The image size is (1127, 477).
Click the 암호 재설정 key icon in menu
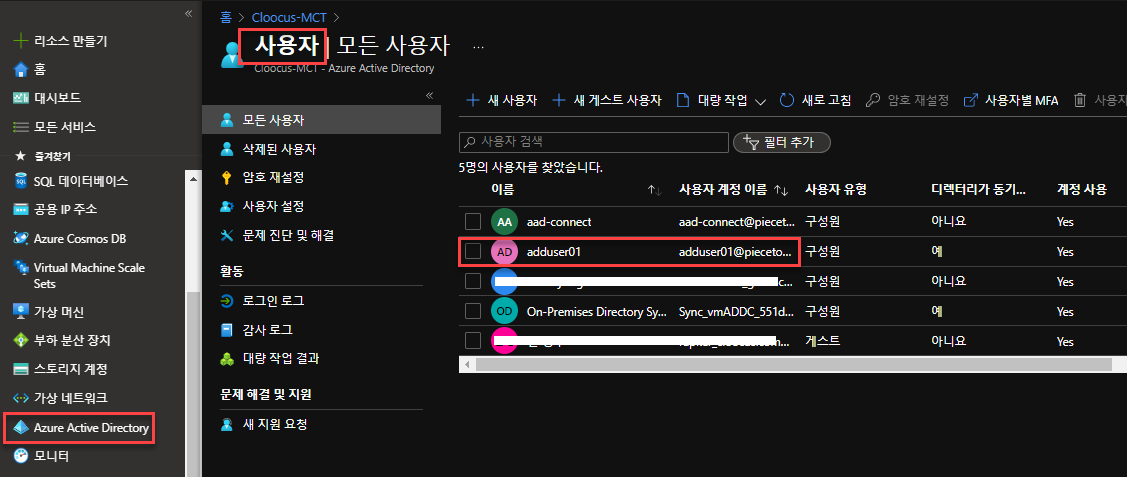[x=228, y=177]
